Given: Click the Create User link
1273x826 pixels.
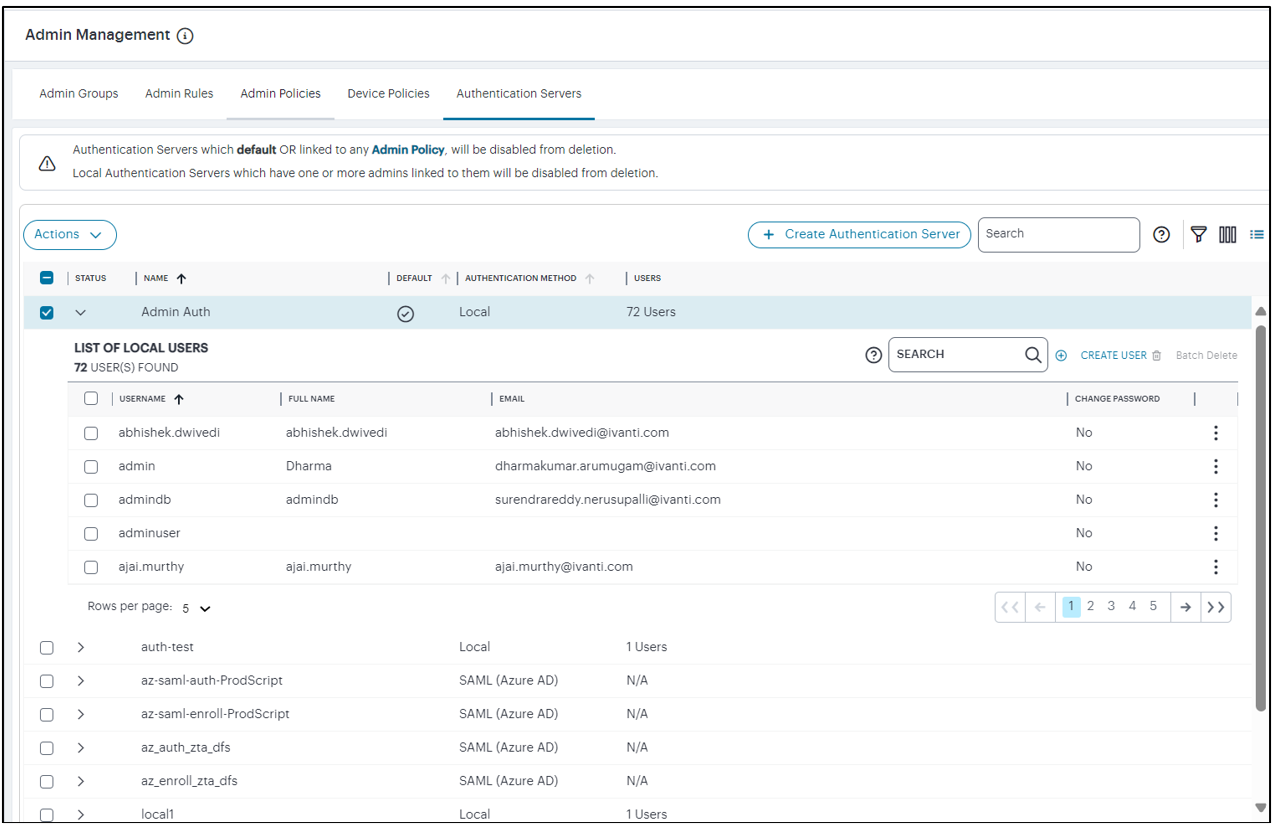Looking at the screenshot, I should 1113,355.
